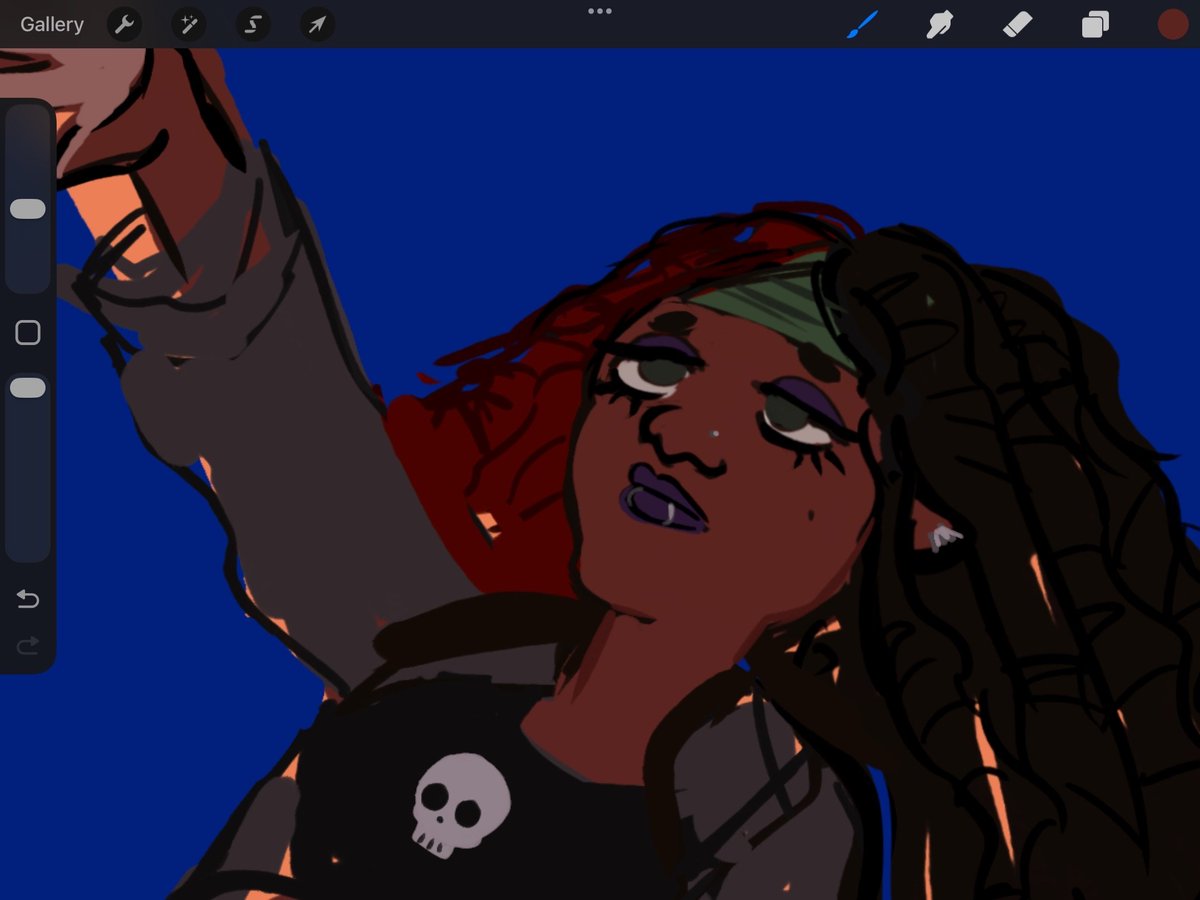Tap the three-dot multitasking handle
The height and width of the screenshot is (900, 1200).
(600, 11)
